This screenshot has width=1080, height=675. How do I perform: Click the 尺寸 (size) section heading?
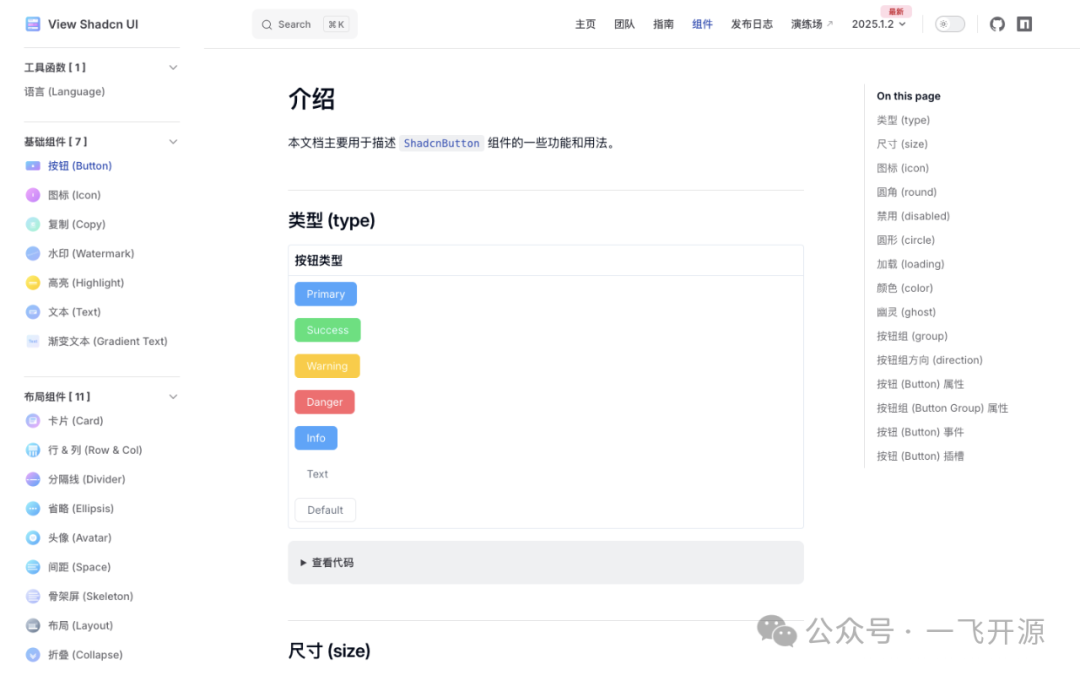[x=329, y=651]
